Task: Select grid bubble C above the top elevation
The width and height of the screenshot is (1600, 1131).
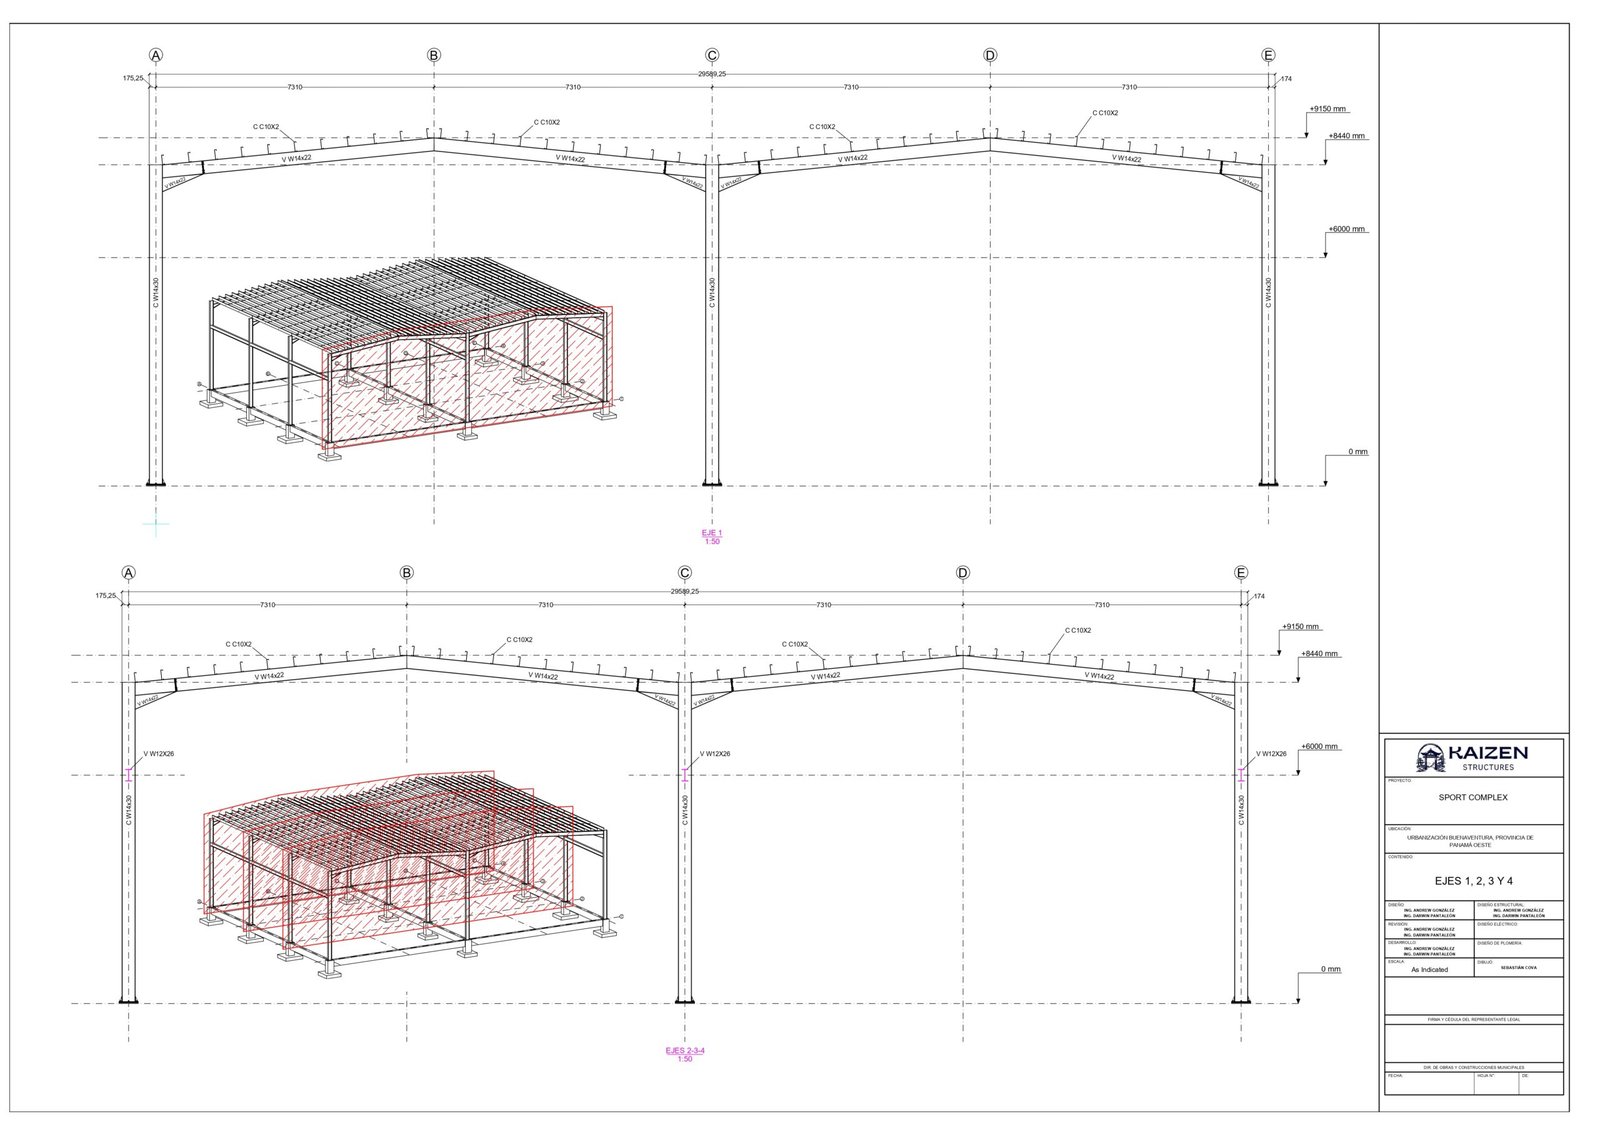Action: (x=713, y=55)
